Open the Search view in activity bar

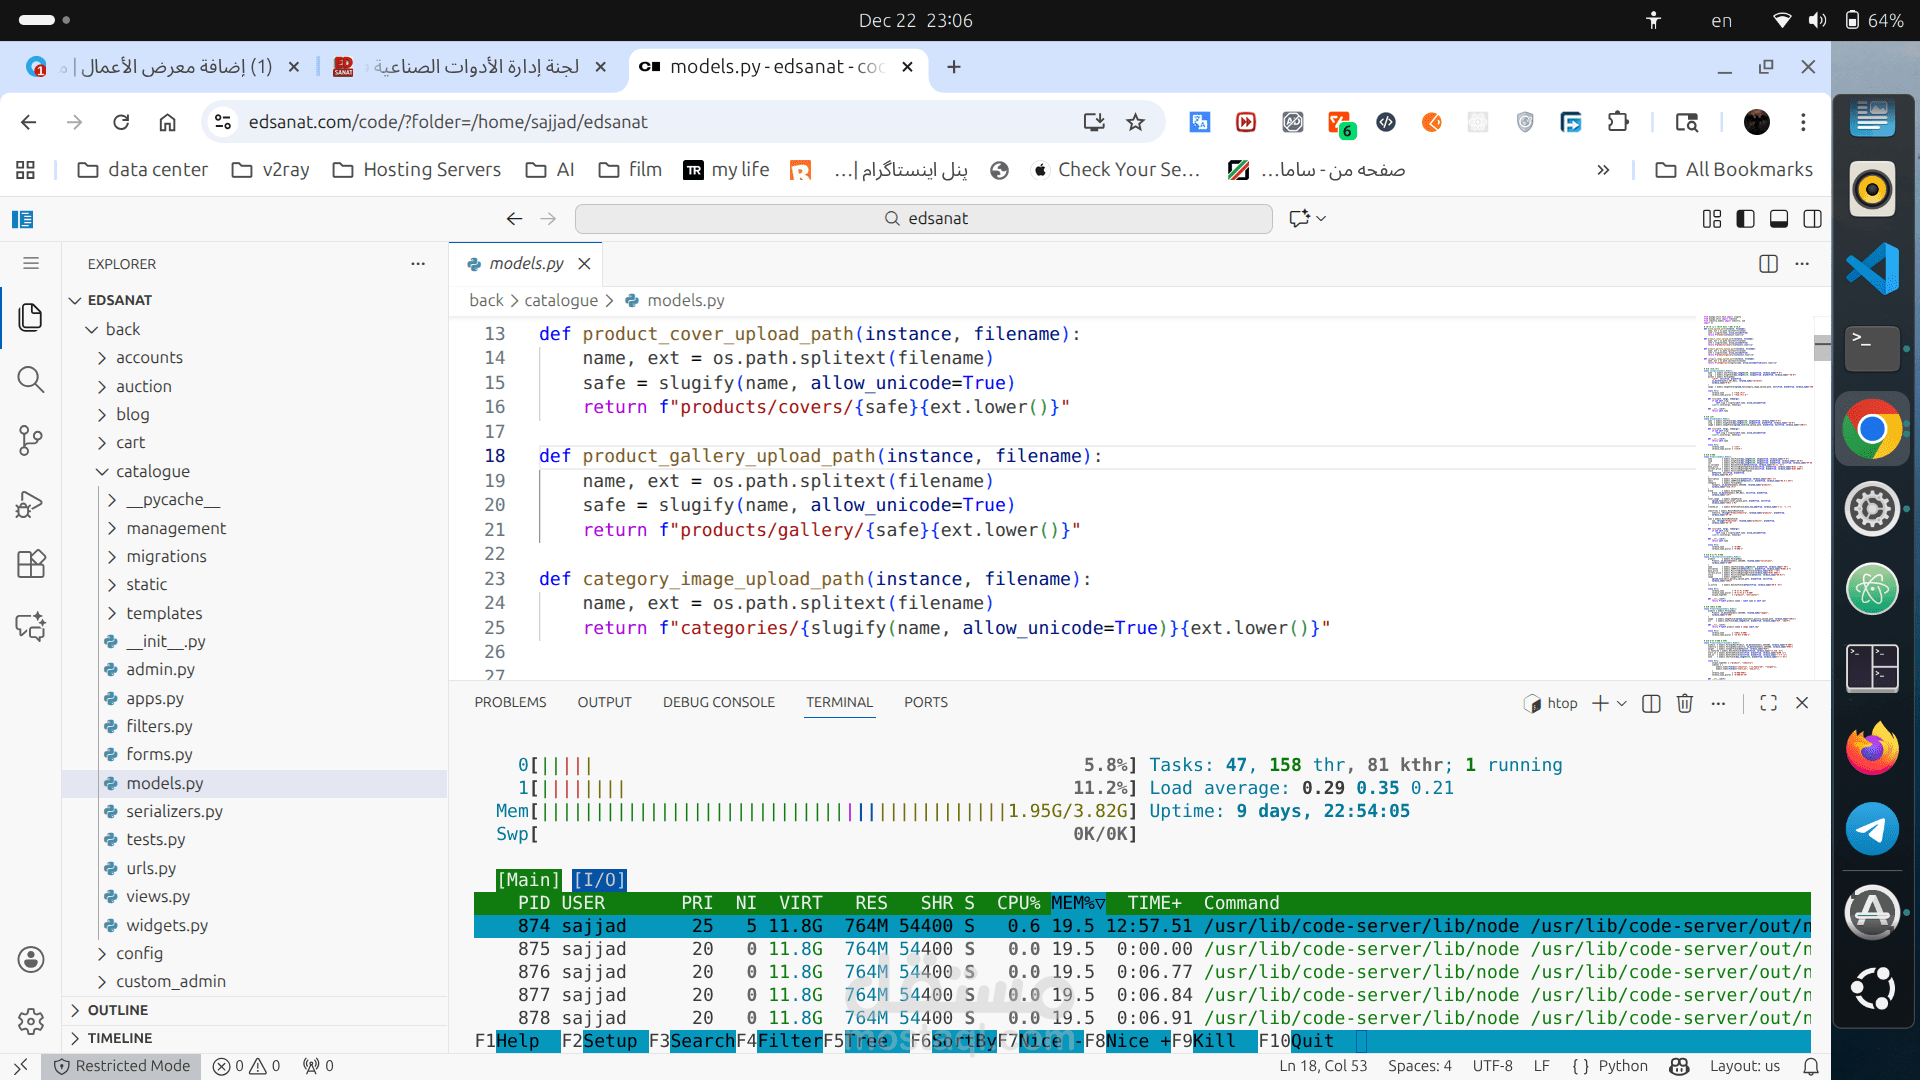coord(30,379)
